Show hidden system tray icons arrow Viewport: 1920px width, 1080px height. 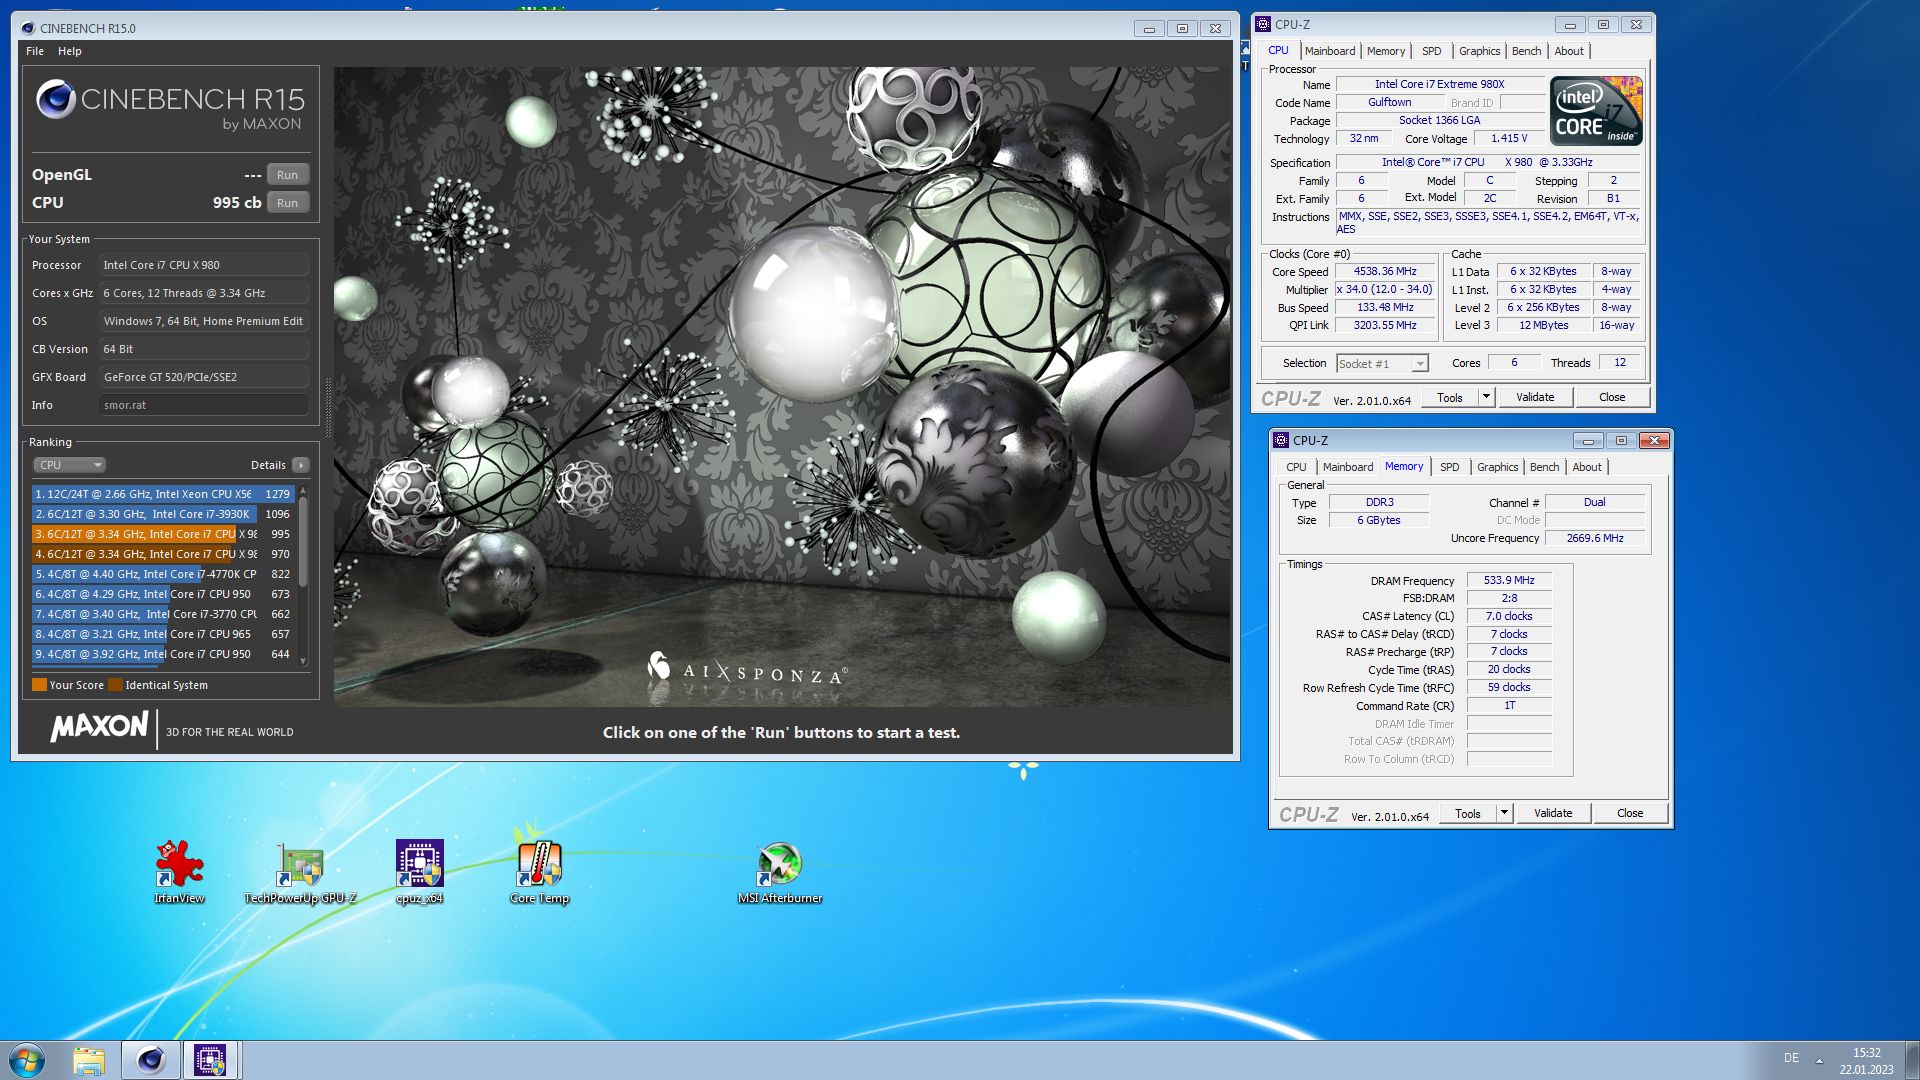[1819, 1060]
